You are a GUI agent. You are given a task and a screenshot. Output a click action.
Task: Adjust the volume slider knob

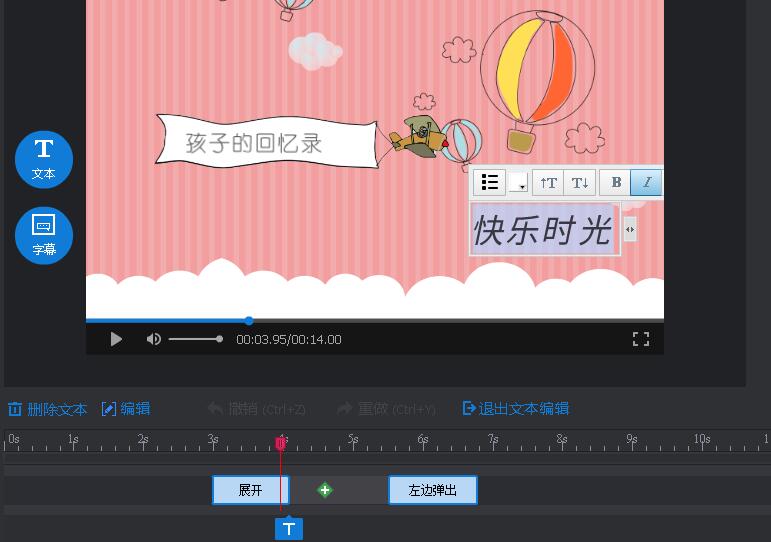click(219, 339)
